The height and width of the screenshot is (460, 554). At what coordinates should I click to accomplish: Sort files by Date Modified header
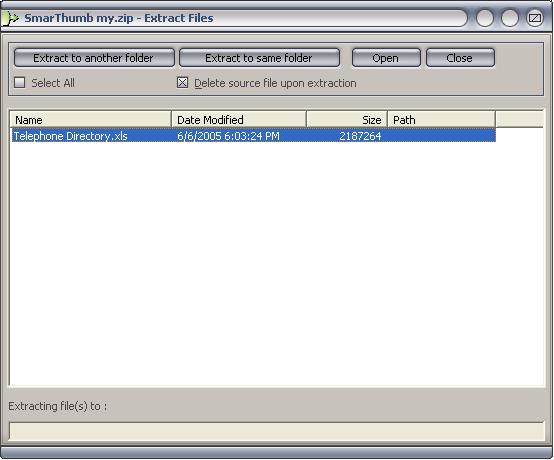tap(239, 119)
